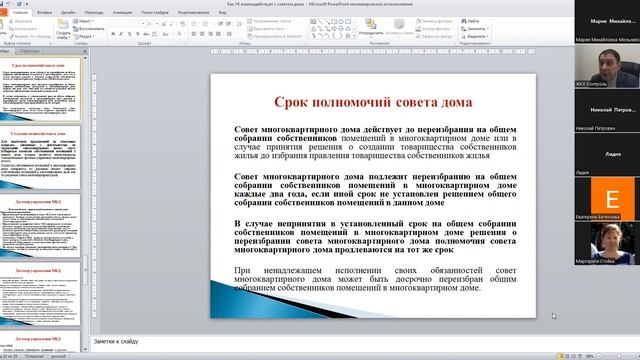Click the Format Painter button
The height and width of the screenshot is (360, 640).
pyautogui.click(x=30, y=36)
